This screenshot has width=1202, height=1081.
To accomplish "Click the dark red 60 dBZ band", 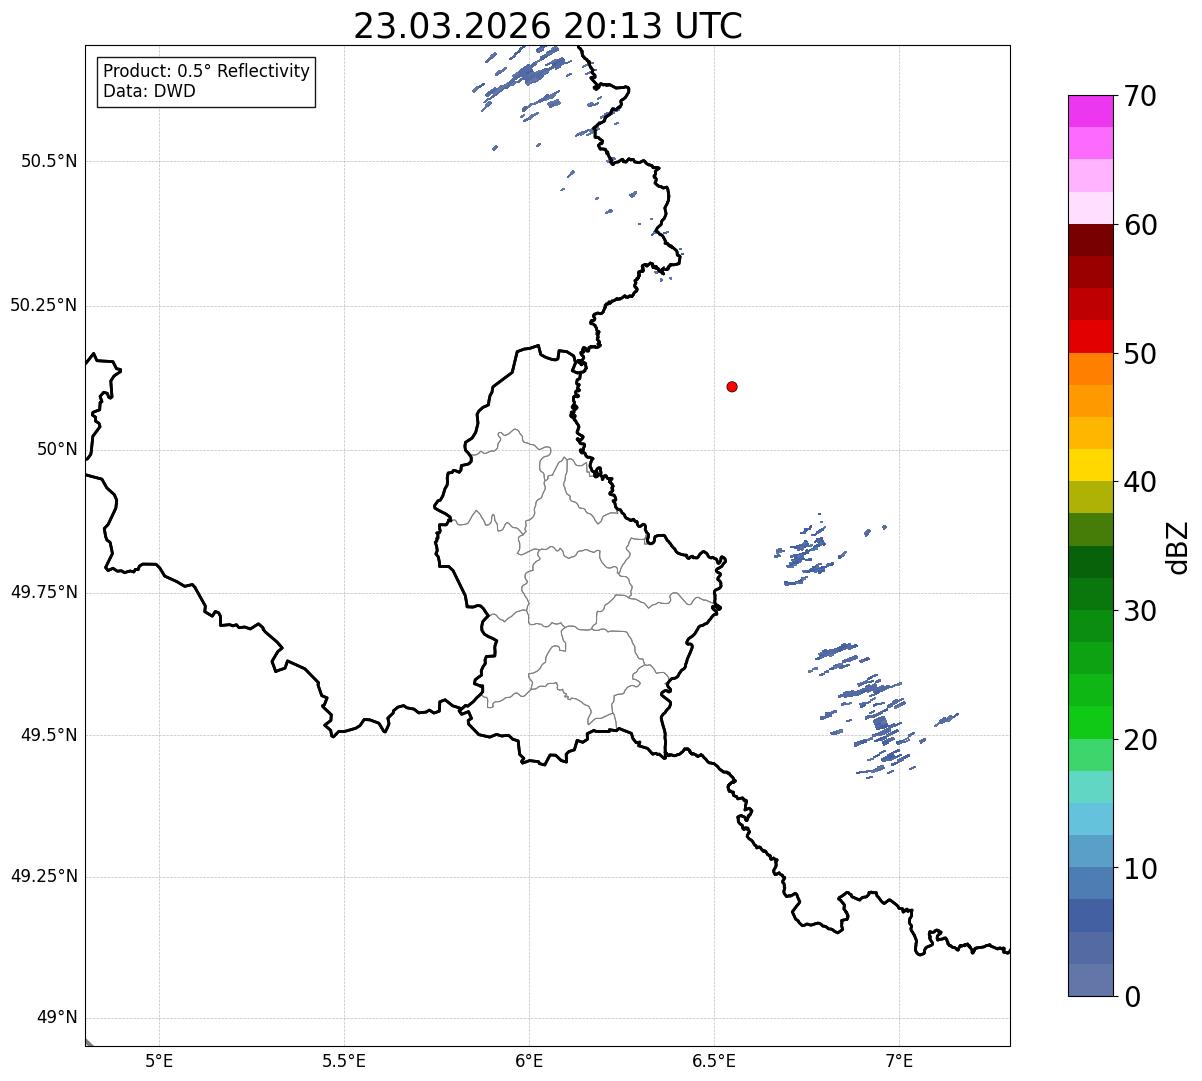I will click(x=1090, y=240).
